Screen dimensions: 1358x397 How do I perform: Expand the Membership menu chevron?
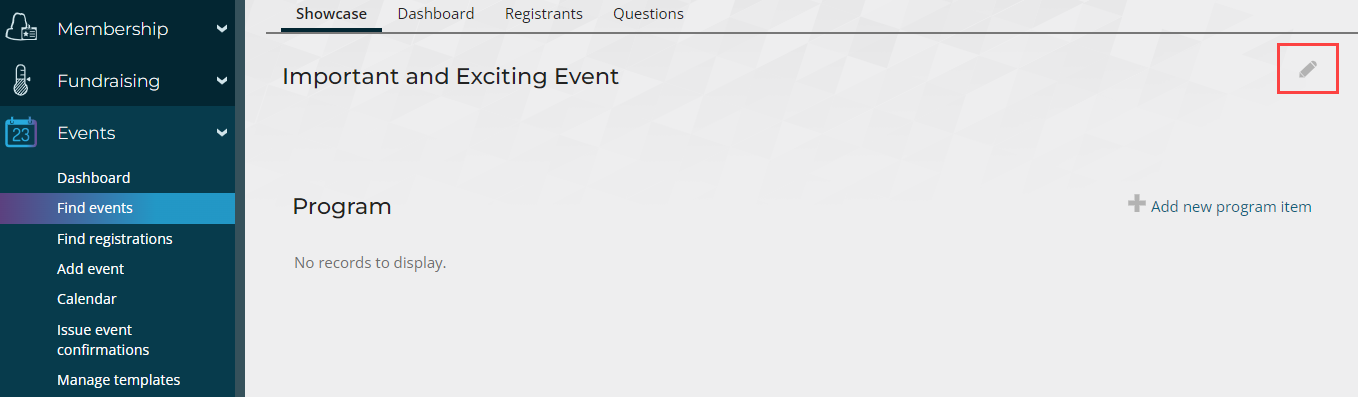pyautogui.click(x=221, y=29)
